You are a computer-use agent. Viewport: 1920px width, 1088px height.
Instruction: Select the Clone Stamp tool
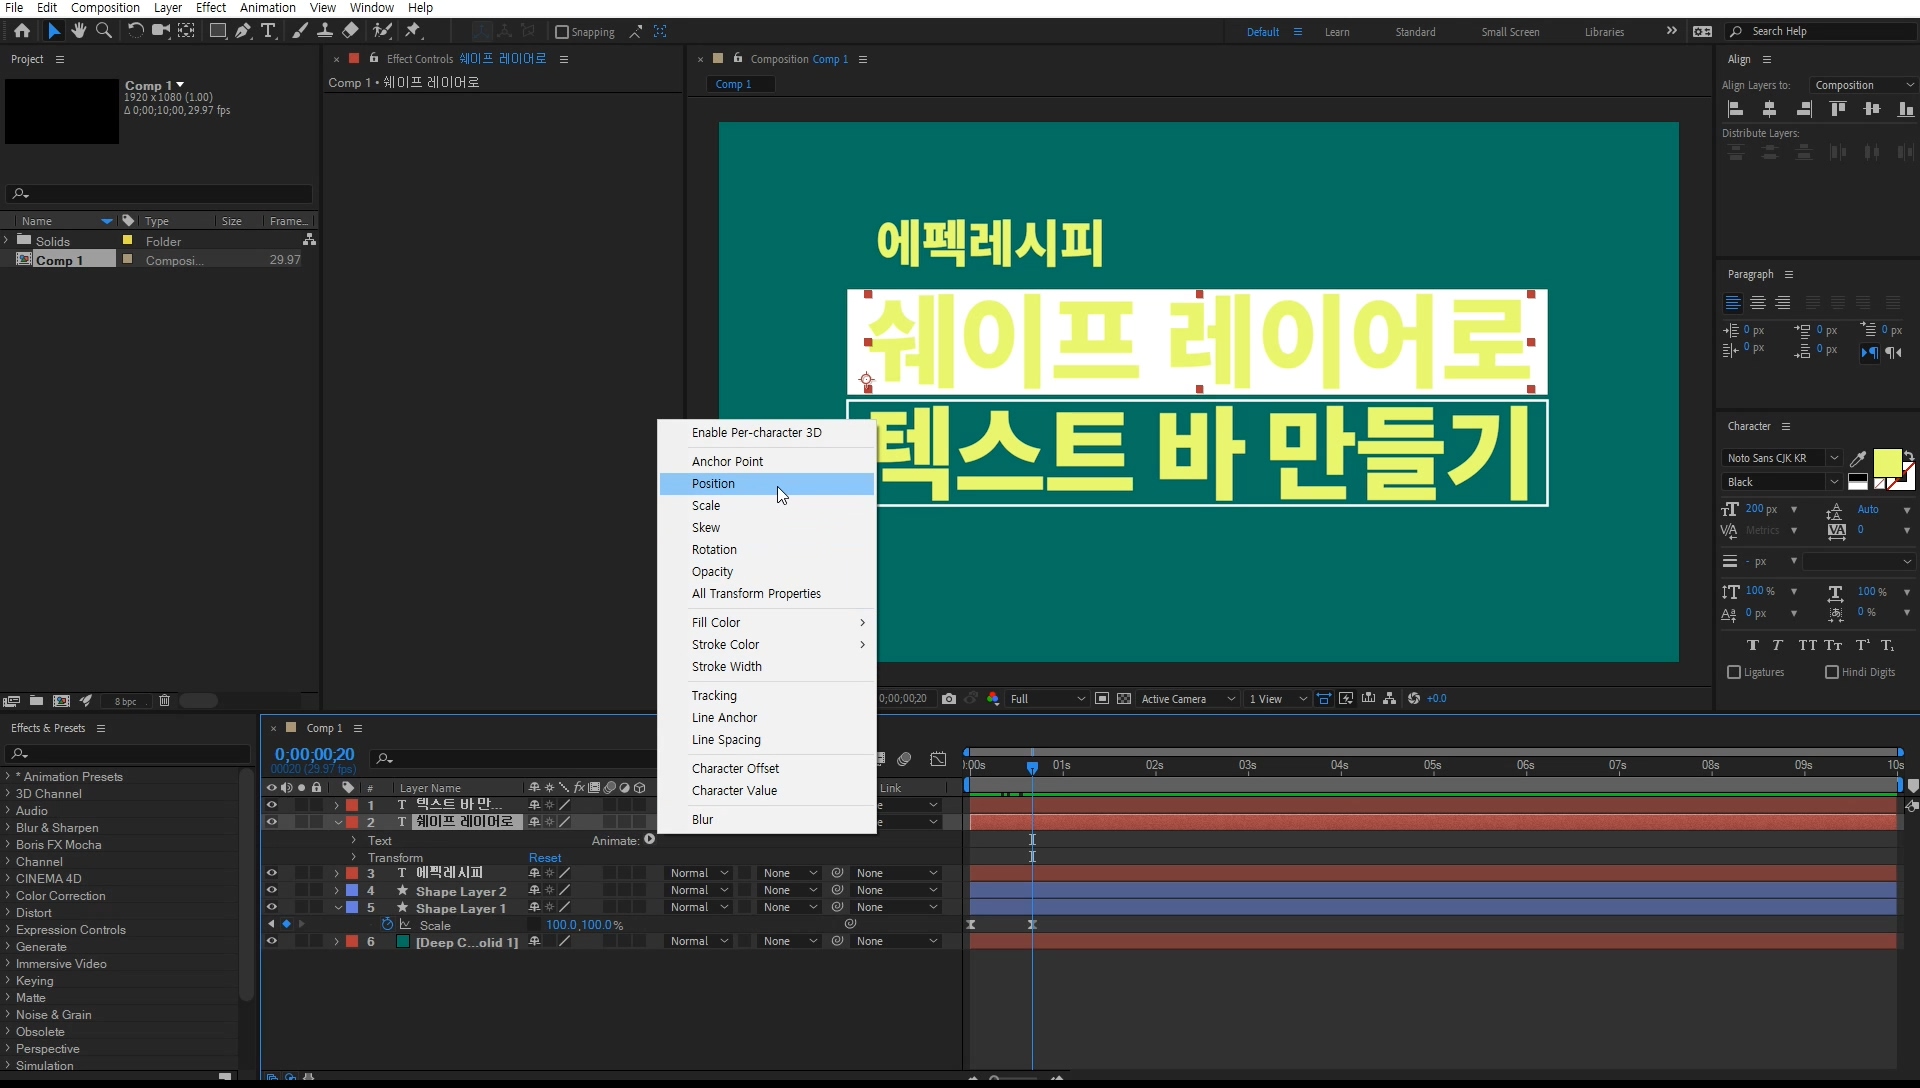point(325,31)
